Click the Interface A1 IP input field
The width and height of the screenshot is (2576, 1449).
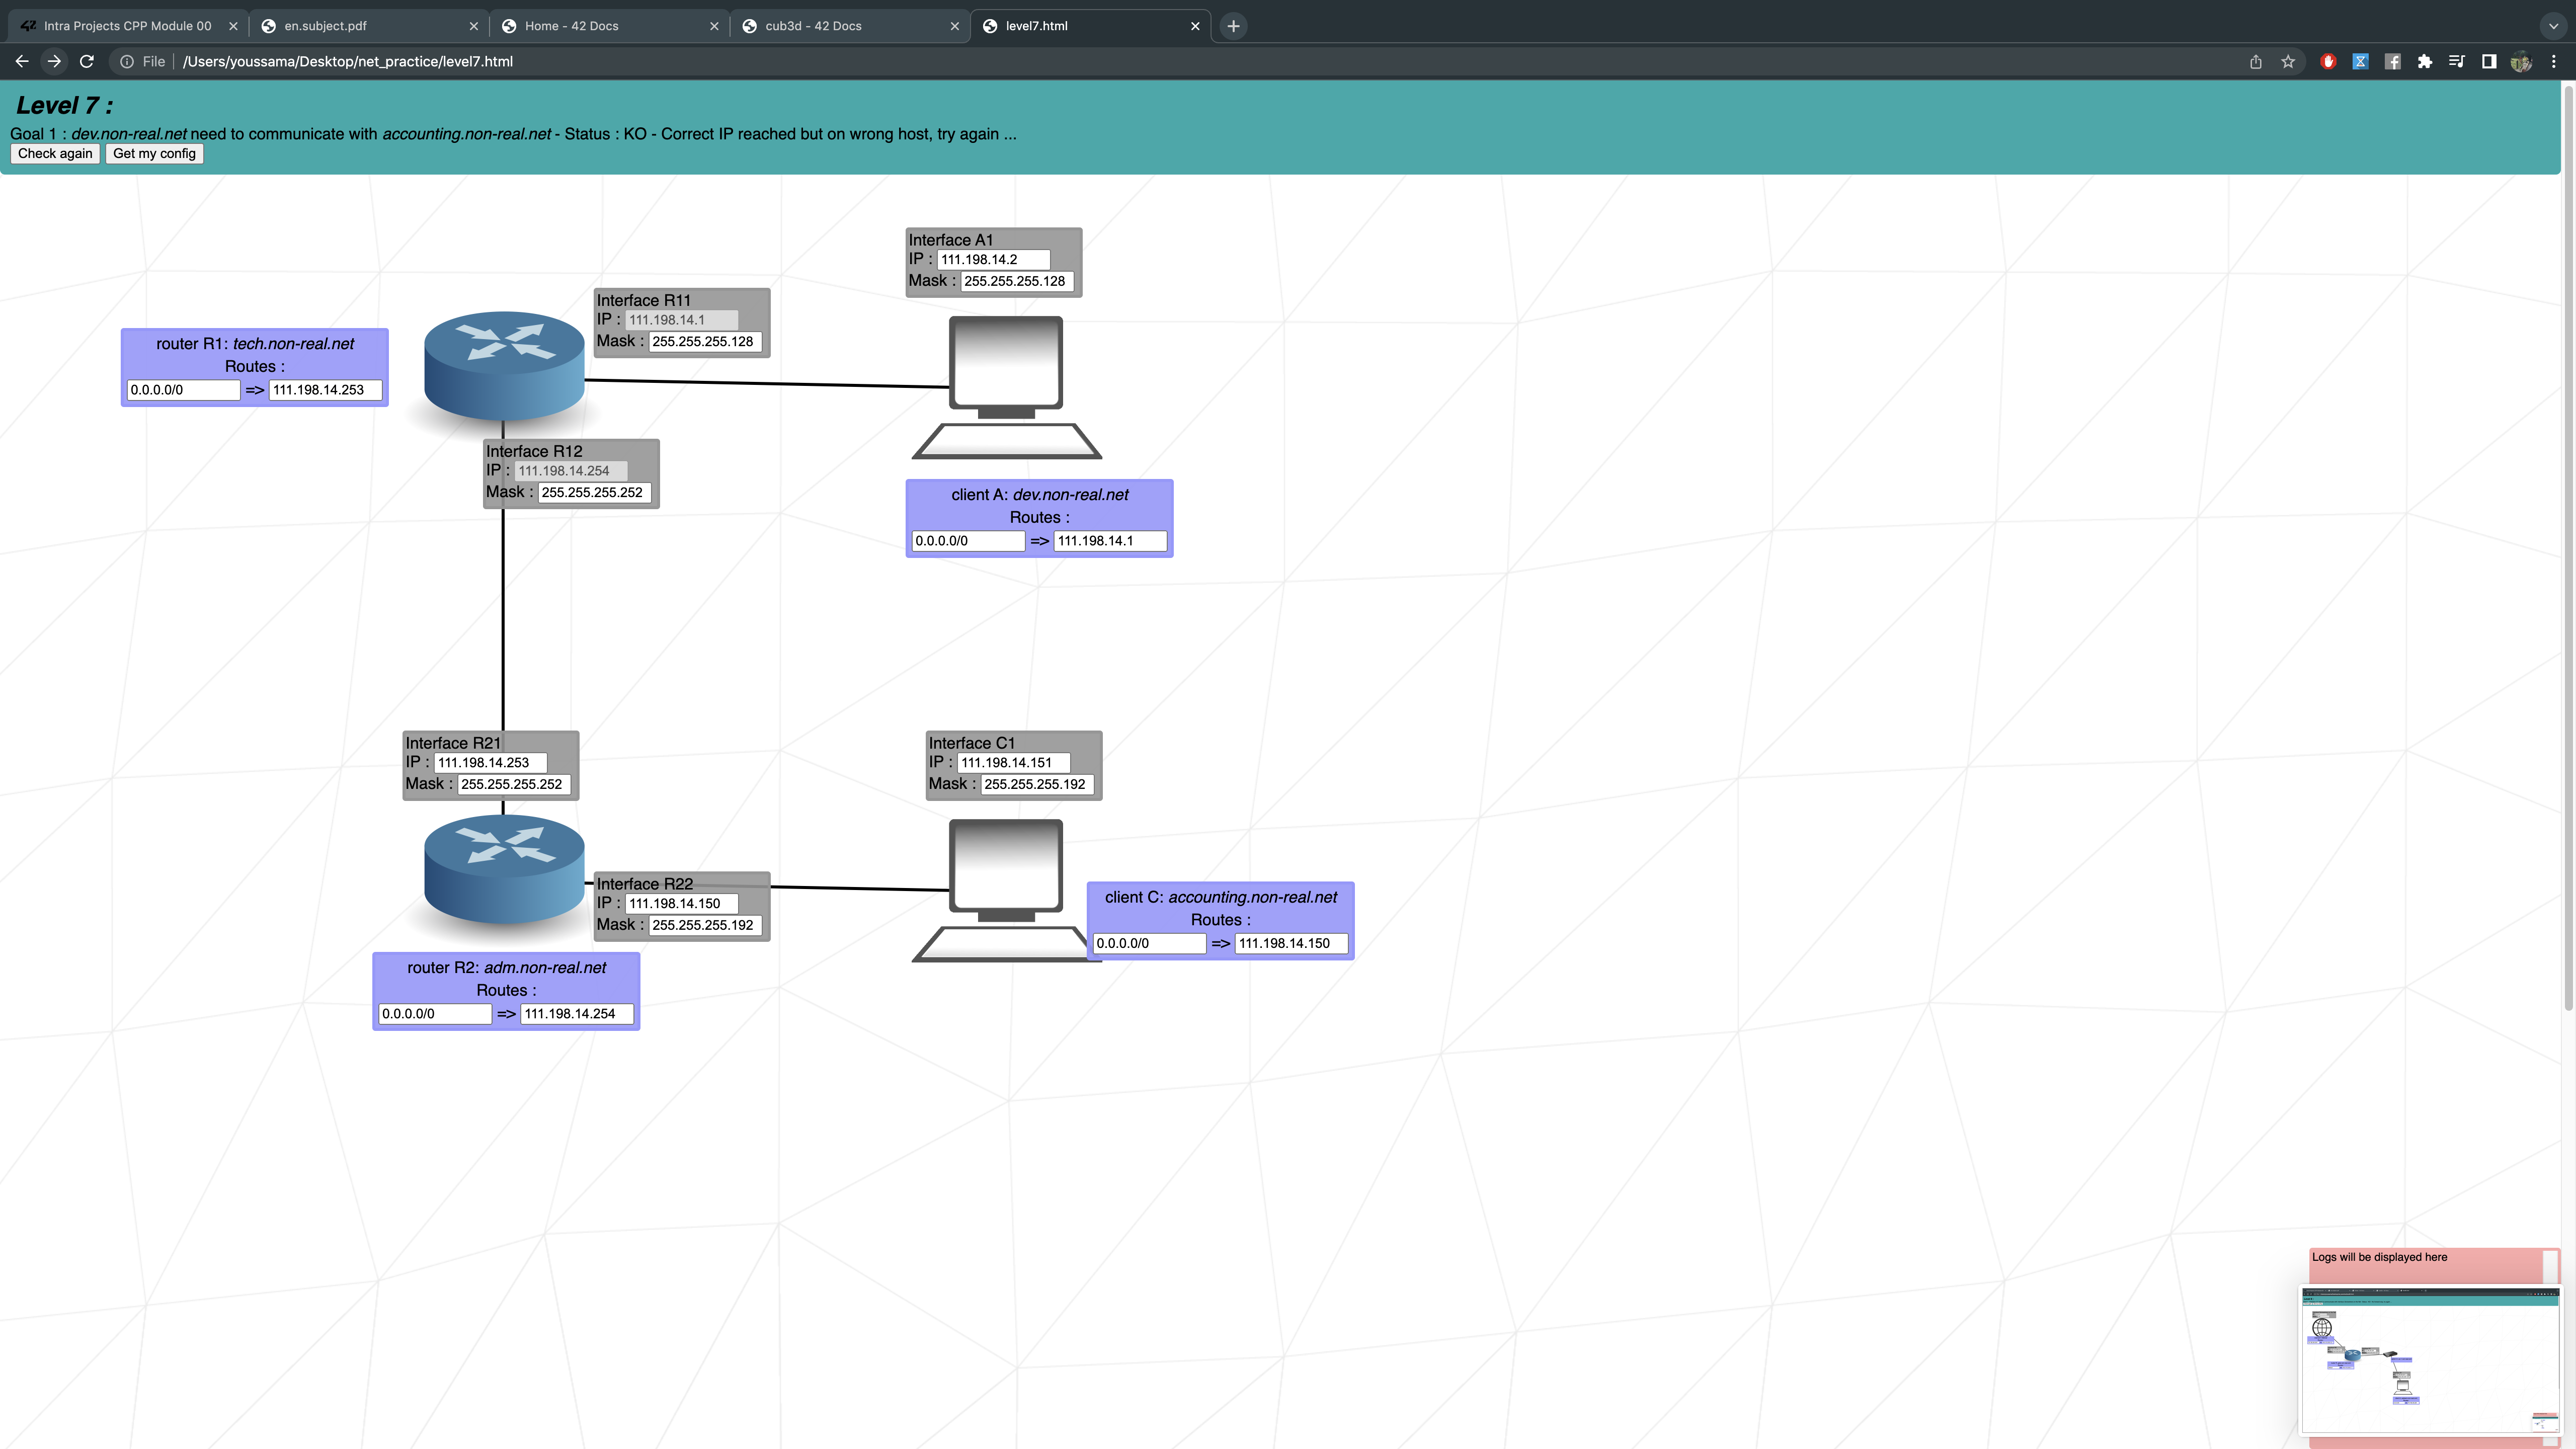(x=994, y=259)
